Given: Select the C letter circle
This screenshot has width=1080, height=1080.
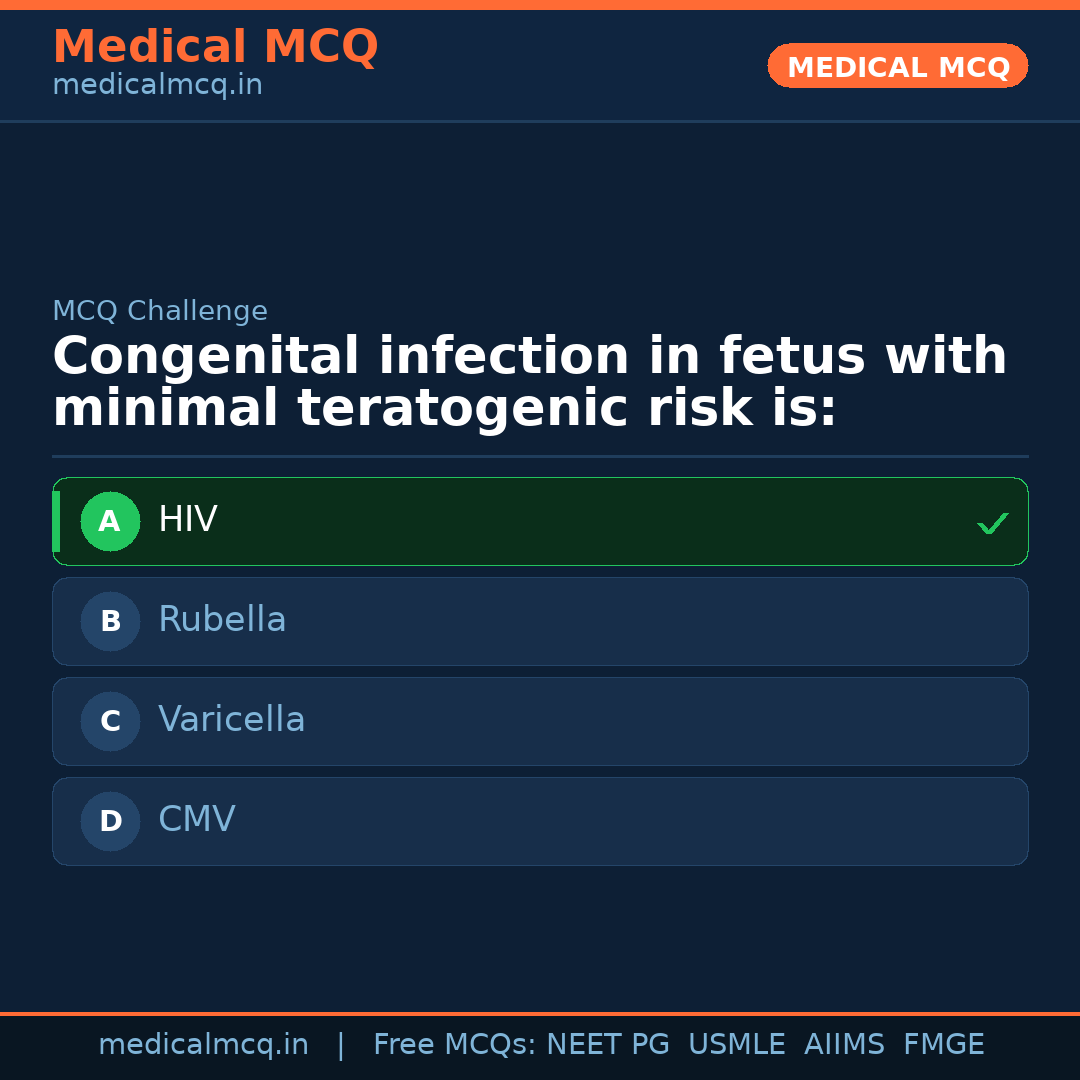Looking at the screenshot, I should (110, 722).
